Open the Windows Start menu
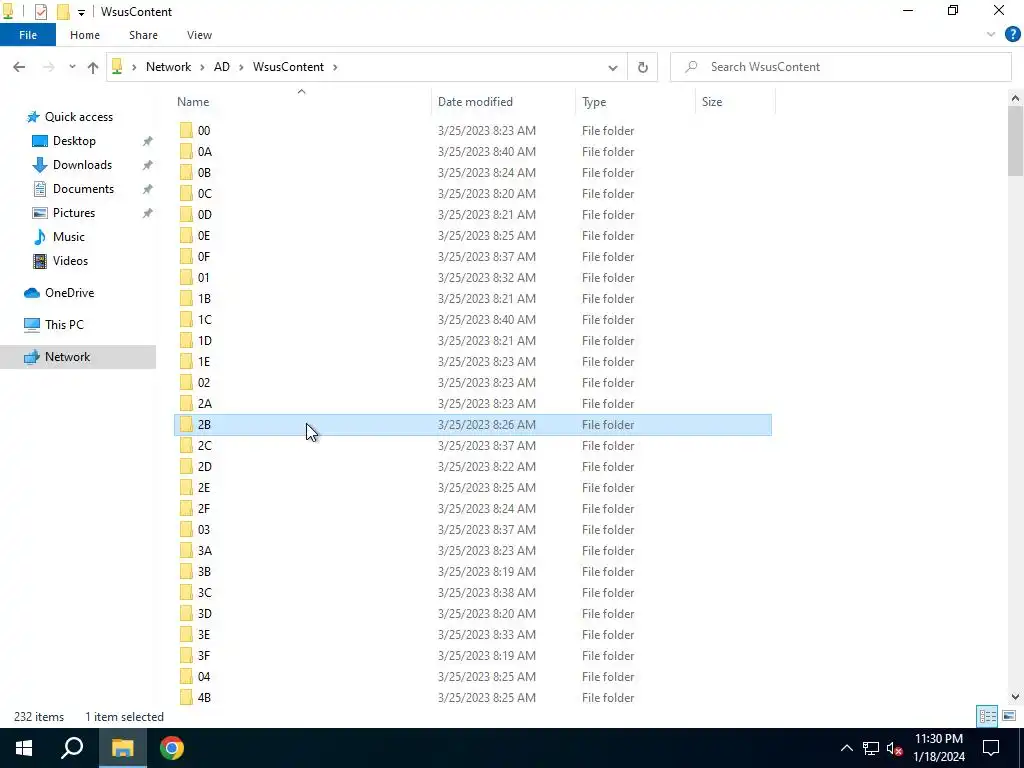The height and width of the screenshot is (768, 1024). 24,748
